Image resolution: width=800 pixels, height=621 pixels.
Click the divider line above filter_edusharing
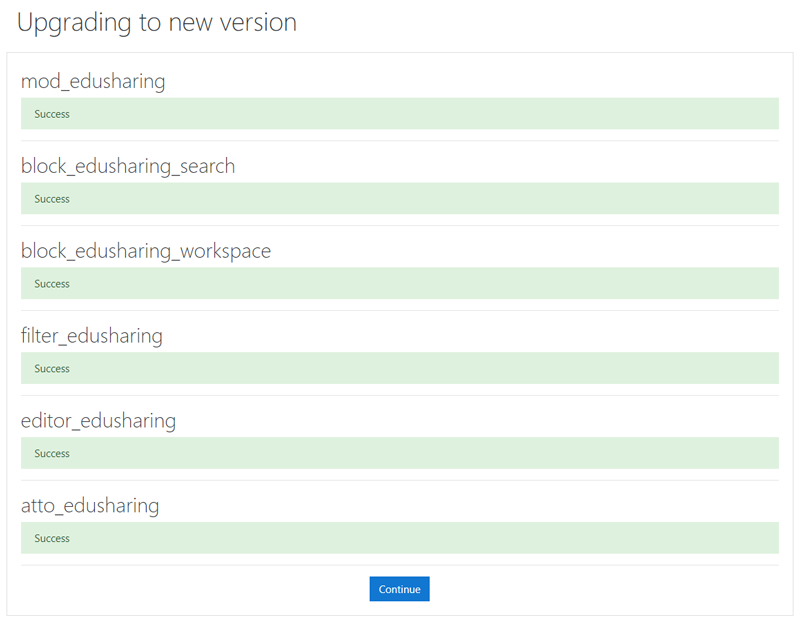(399, 311)
